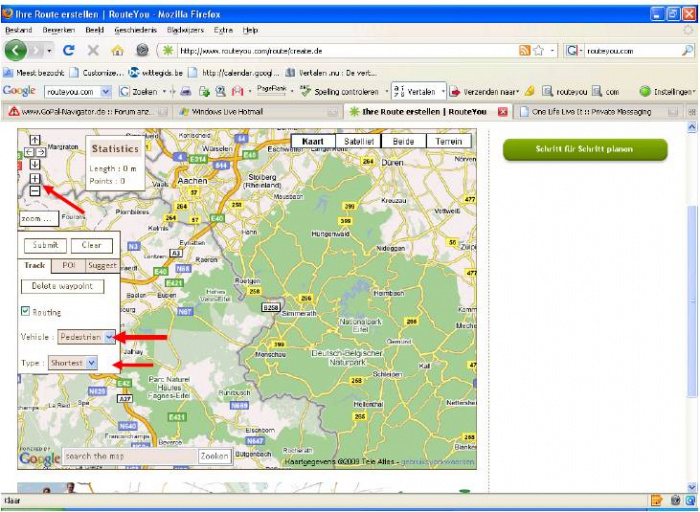The width and height of the screenshot is (700, 512).
Task: Open the bookmark star dropdown arrow
Action: pyautogui.click(x=552, y=50)
